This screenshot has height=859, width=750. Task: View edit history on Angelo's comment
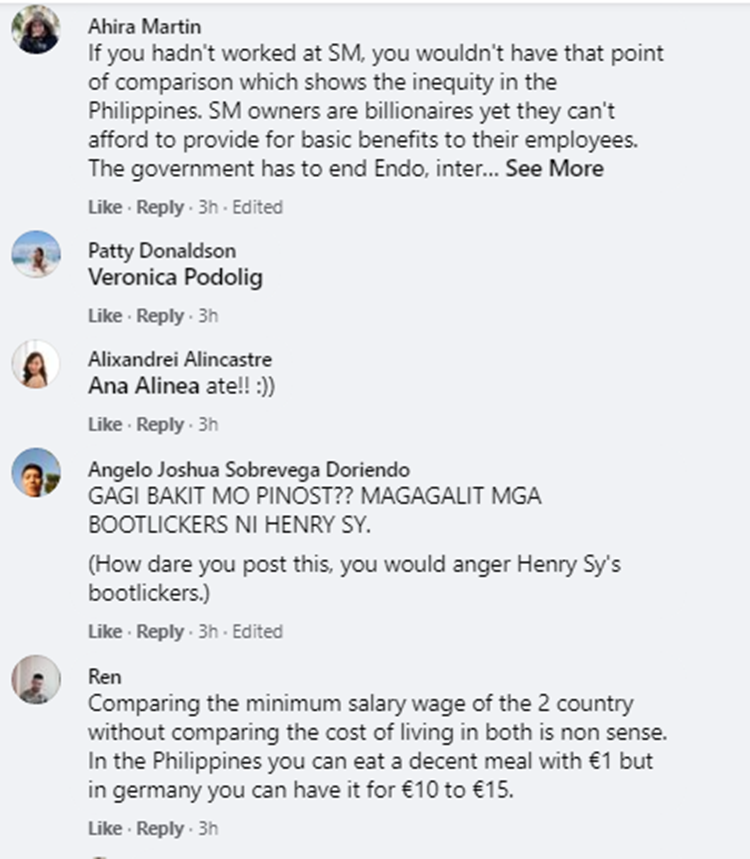tap(258, 632)
